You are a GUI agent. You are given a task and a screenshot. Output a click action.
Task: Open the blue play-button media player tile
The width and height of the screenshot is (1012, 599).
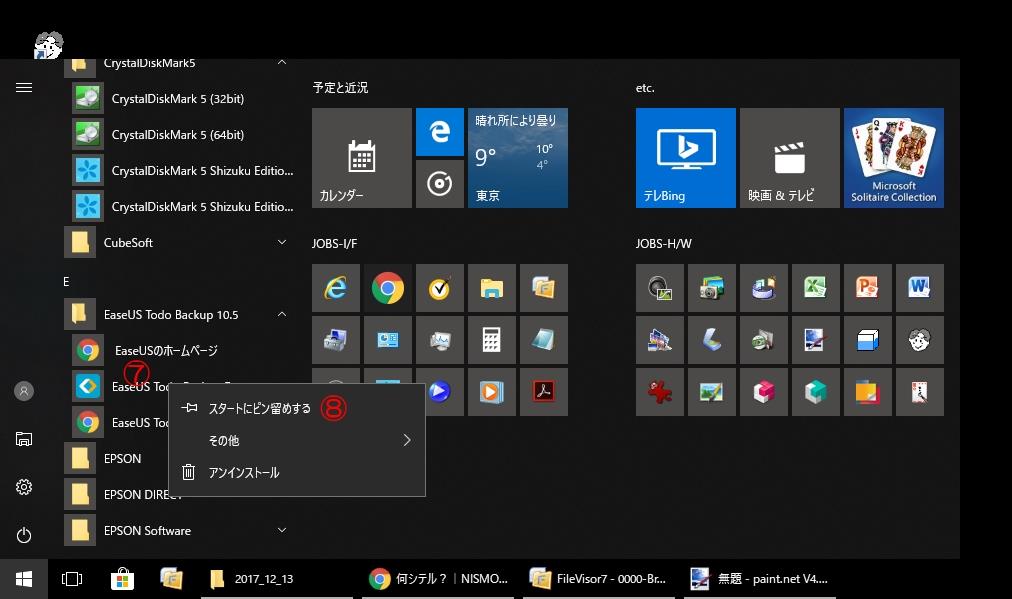click(x=440, y=392)
